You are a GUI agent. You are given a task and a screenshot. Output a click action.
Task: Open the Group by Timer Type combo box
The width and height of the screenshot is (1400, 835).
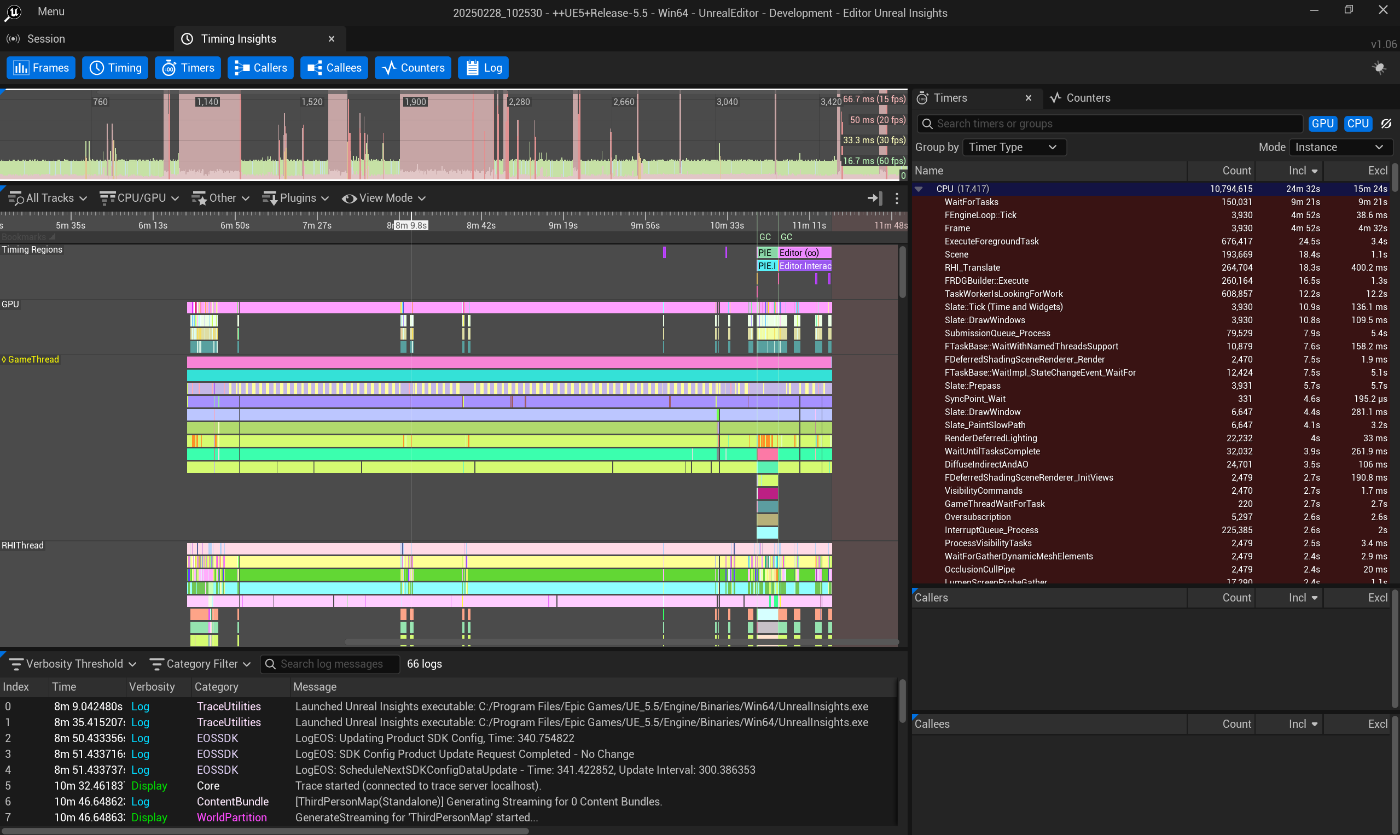1014,147
